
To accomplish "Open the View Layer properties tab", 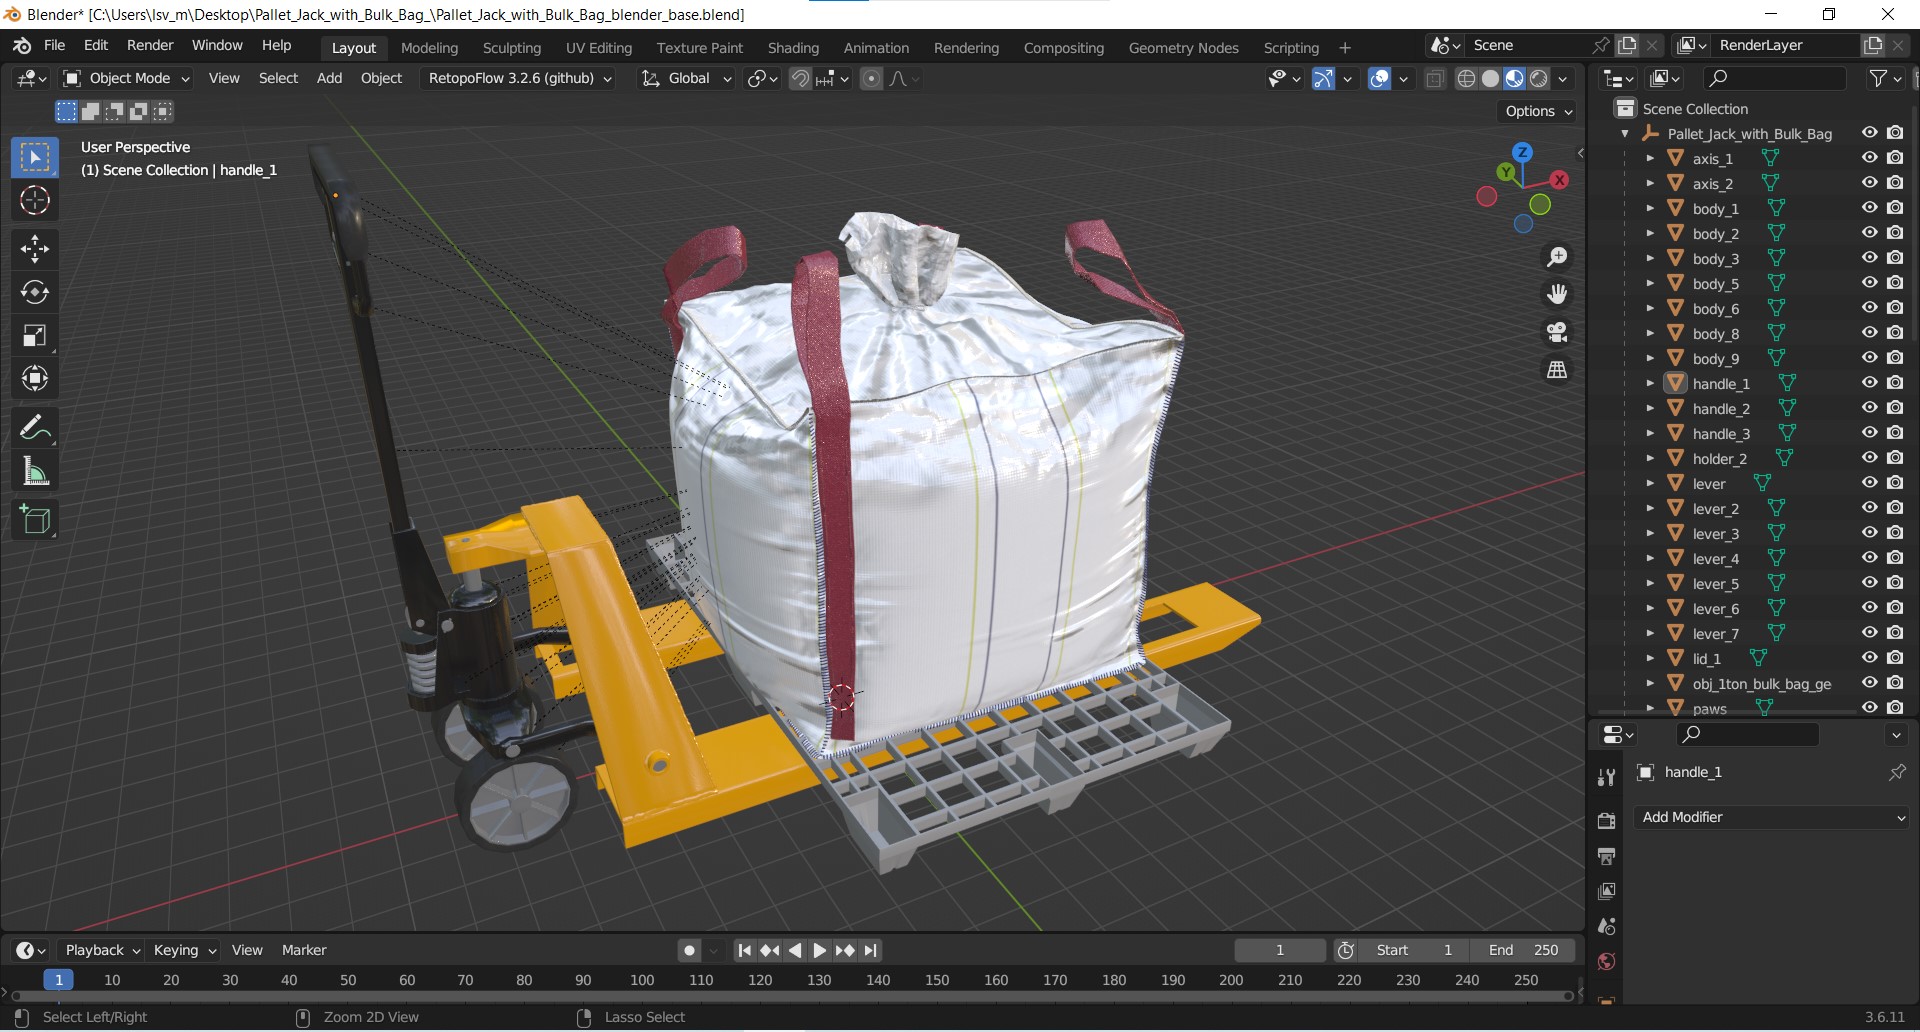I will click(1606, 891).
